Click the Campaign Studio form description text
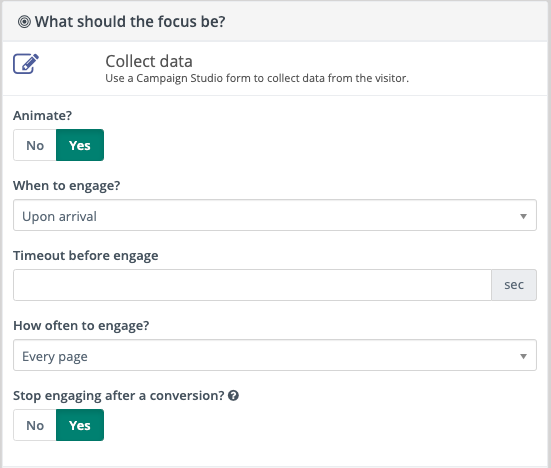Image resolution: width=551 pixels, height=468 pixels. click(257, 78)
